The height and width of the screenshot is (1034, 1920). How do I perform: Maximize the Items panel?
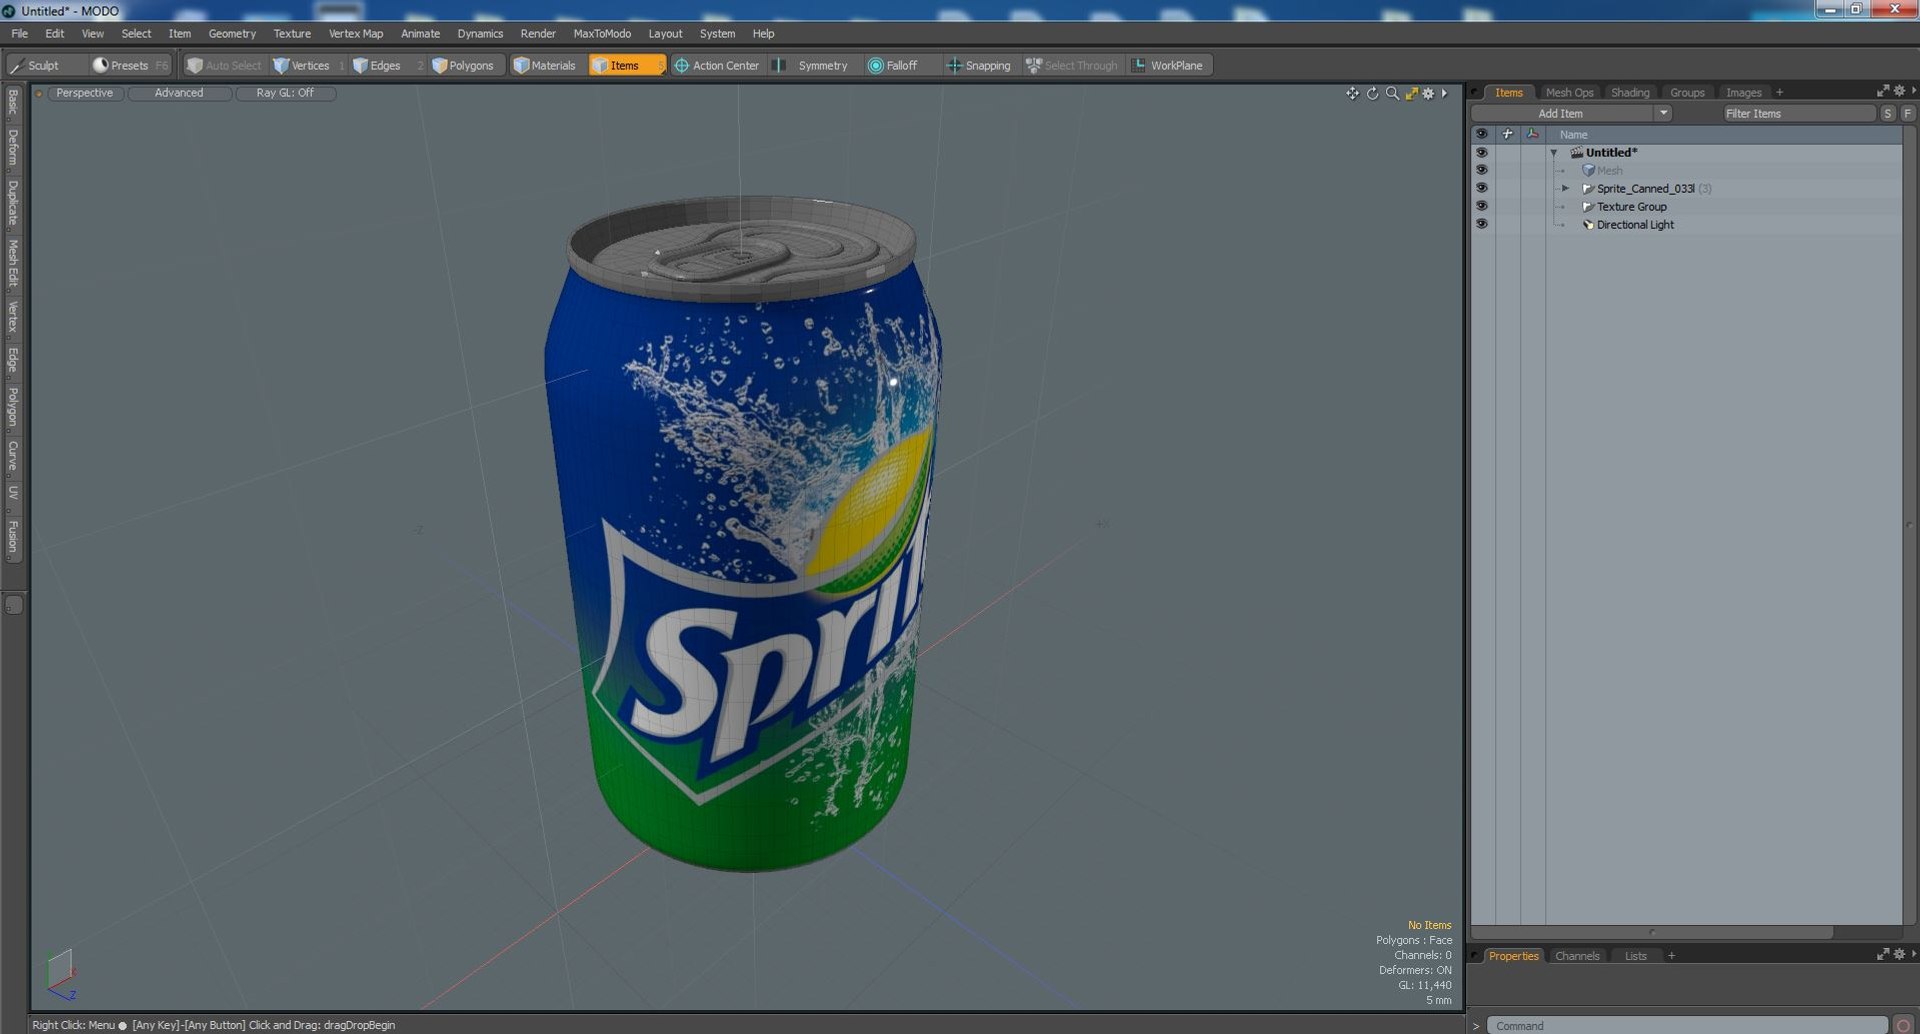tap(1883, 91)
